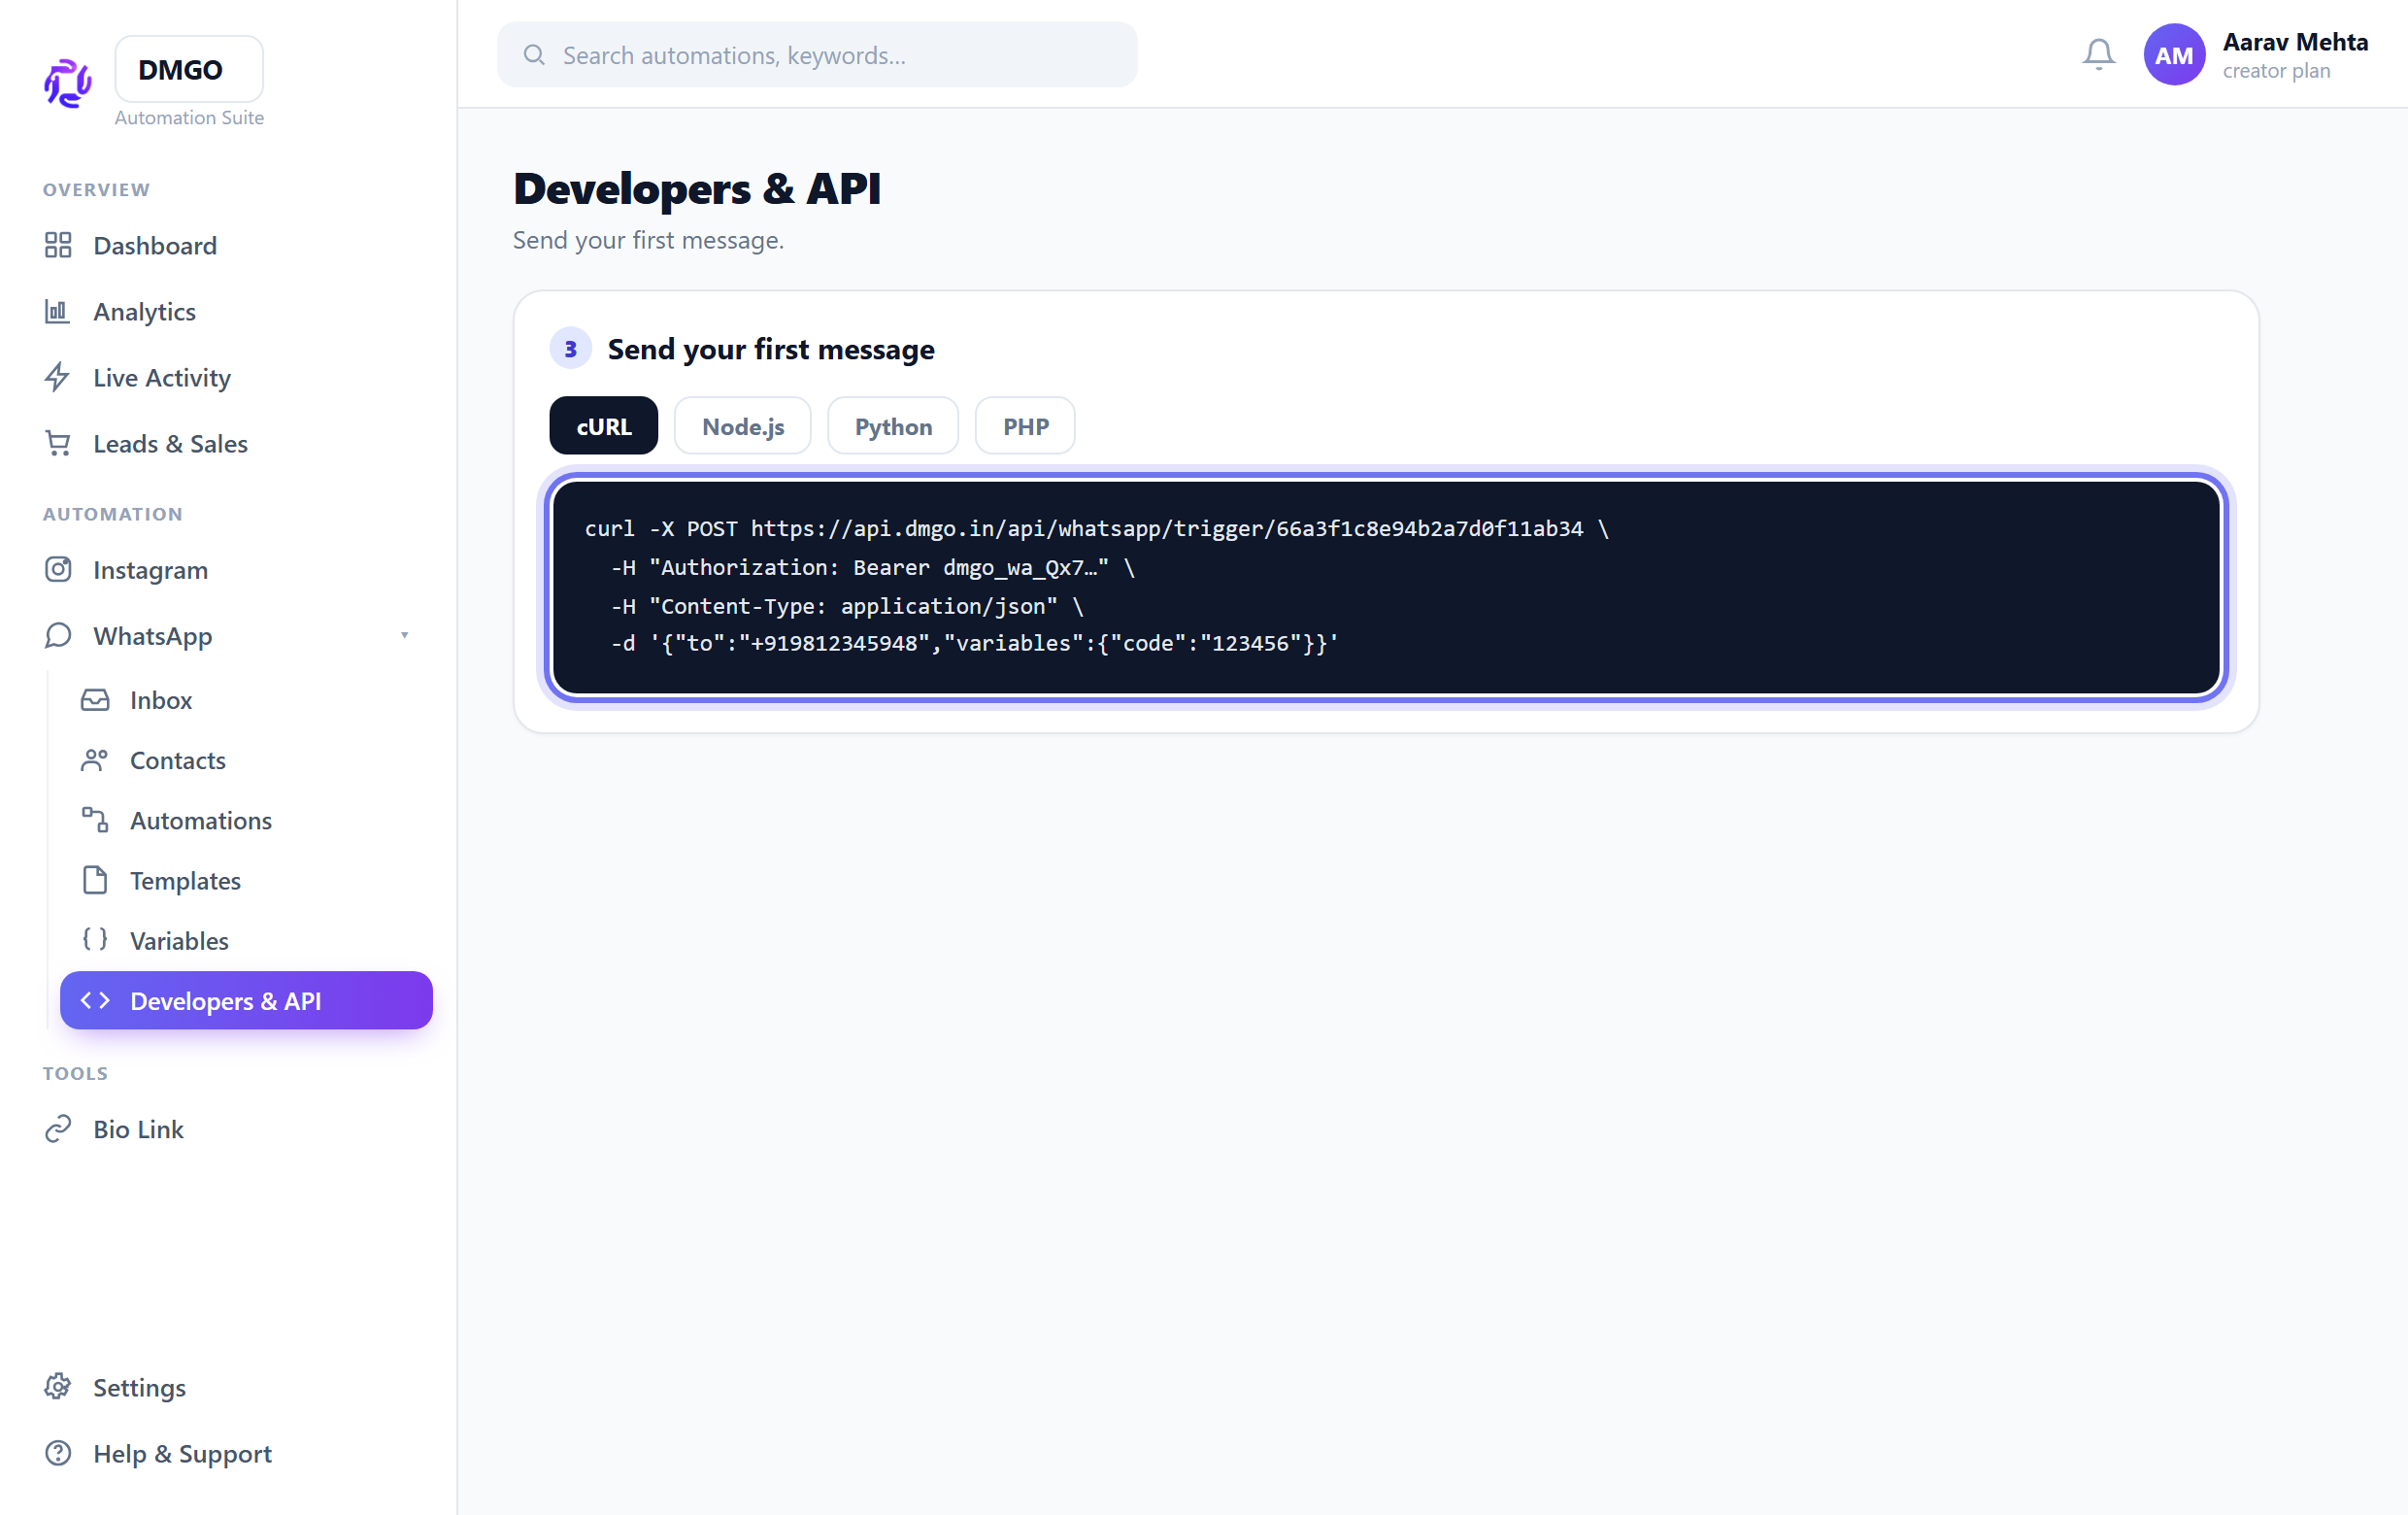The image size is (2408, 1515).
Task: Click the Leads & Sales cart icon
Action: tap(58, 443)
